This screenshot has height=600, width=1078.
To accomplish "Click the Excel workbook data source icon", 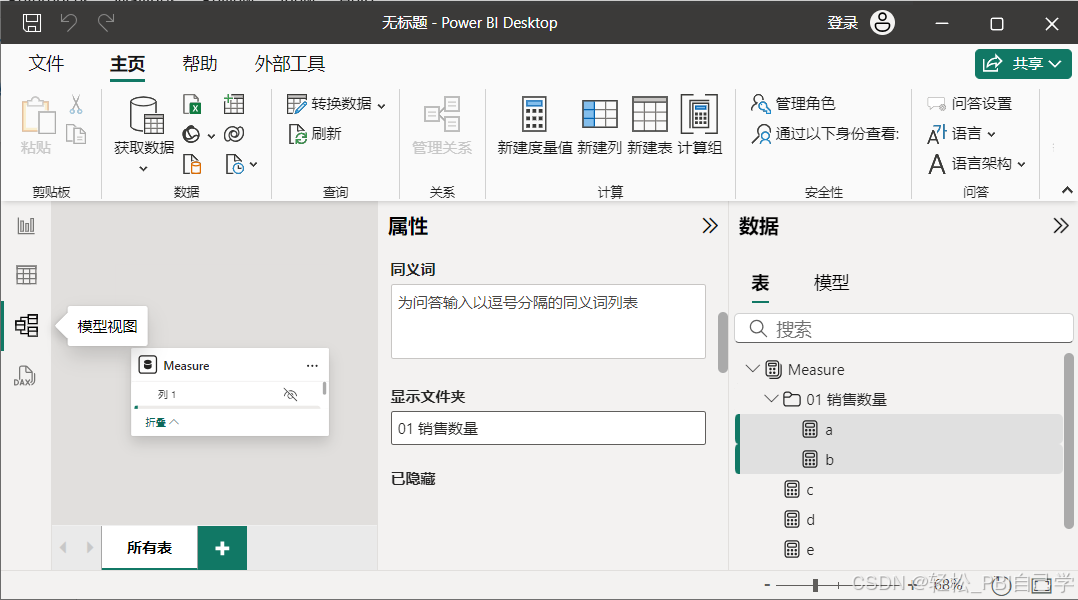I will click(x=192, y=104).
